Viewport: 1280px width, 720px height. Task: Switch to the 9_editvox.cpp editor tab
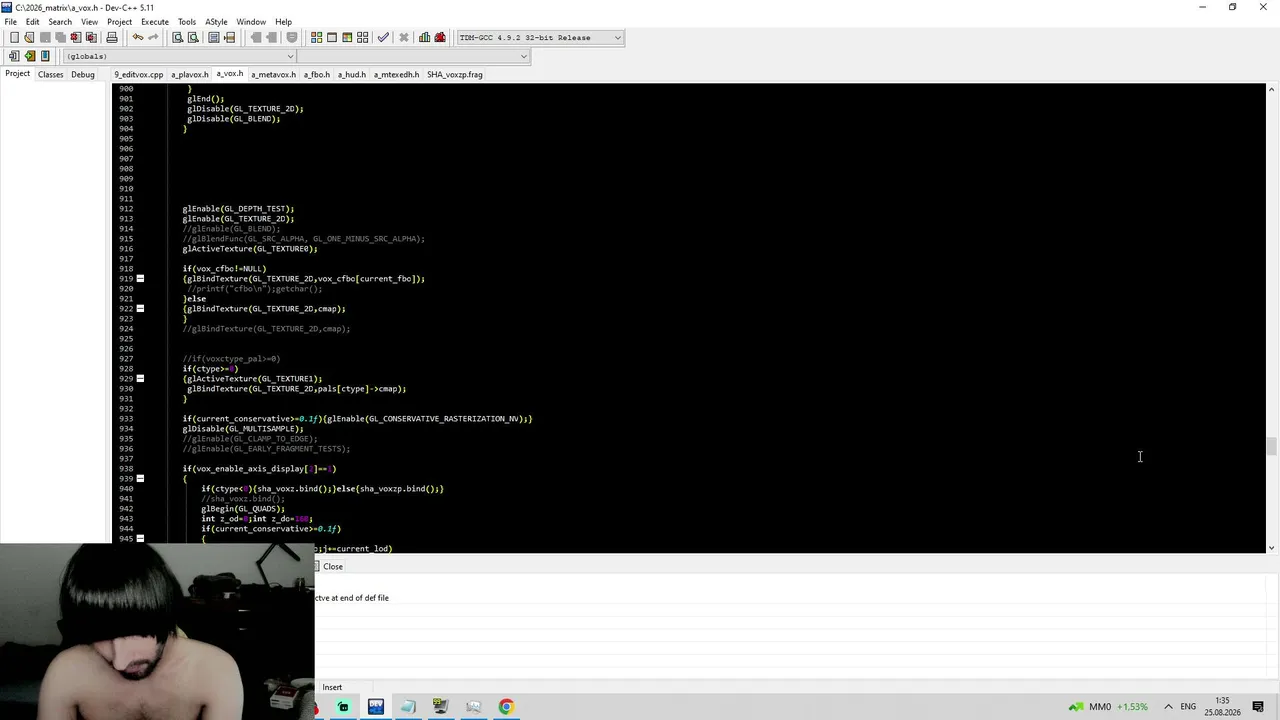pos(139,74)
